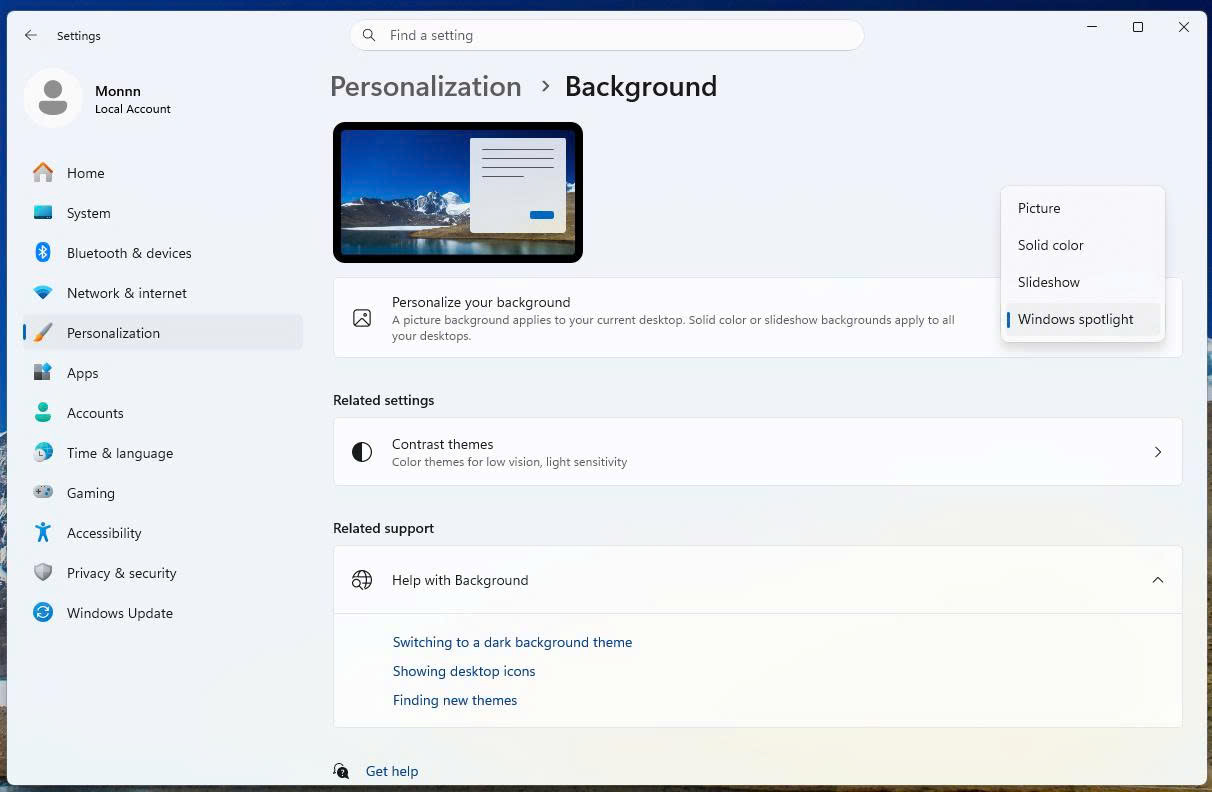The image size is (1212, 792).
Task: Click the Monnn user avatar
Action: coord(53,98)
